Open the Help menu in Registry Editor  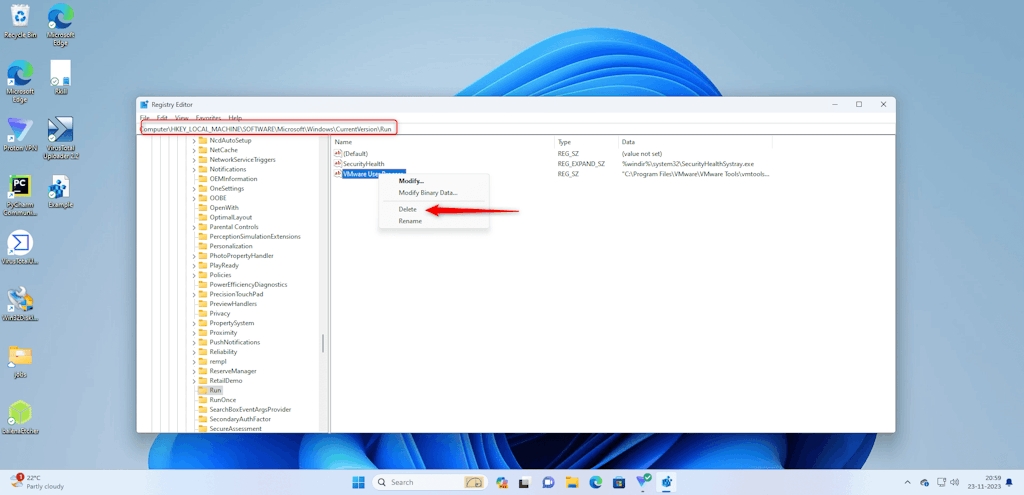(x=235, y=118)
